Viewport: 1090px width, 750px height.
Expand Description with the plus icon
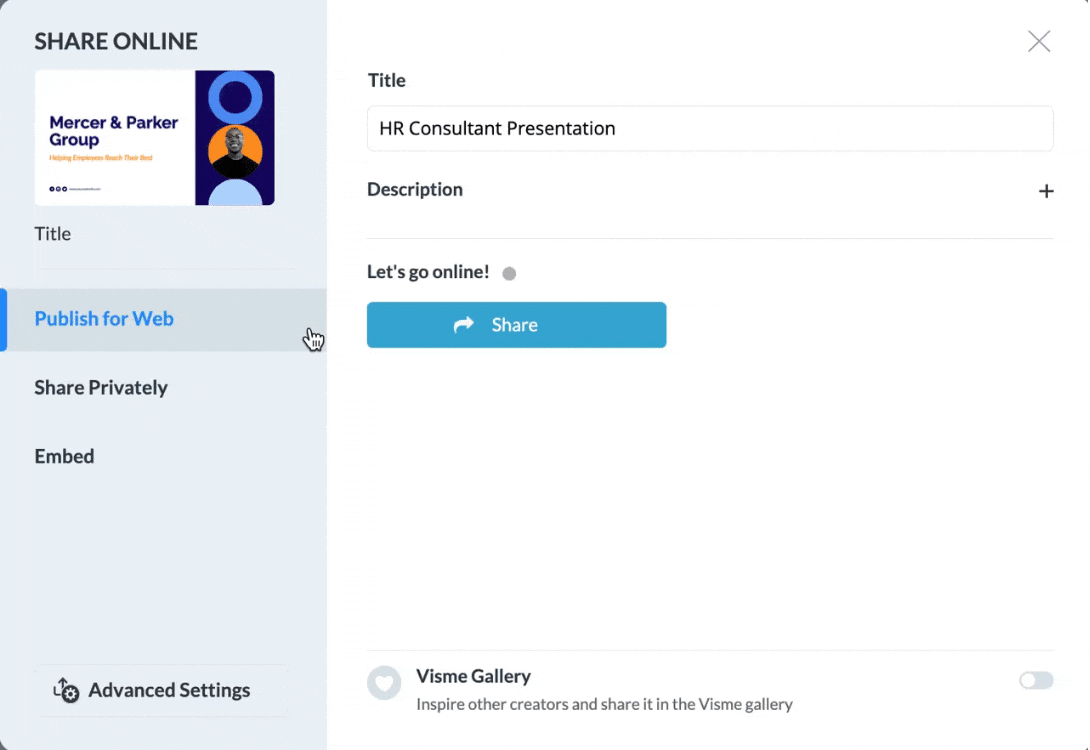(1046, 191)
